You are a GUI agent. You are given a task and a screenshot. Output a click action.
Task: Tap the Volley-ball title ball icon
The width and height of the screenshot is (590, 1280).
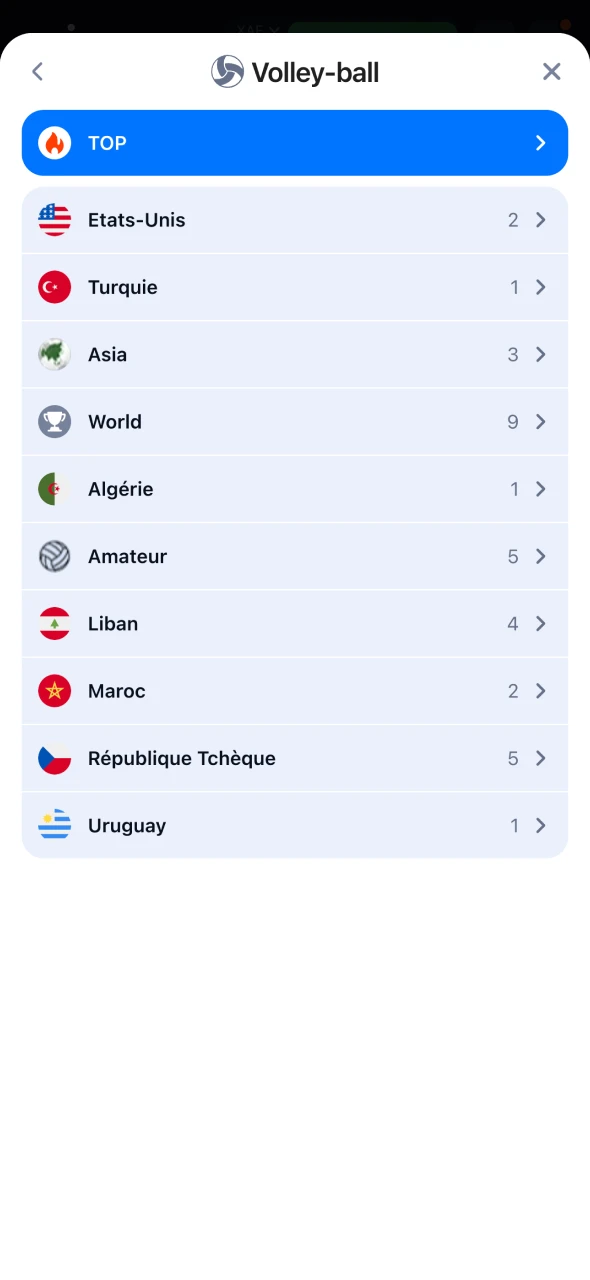pos(227,72)
